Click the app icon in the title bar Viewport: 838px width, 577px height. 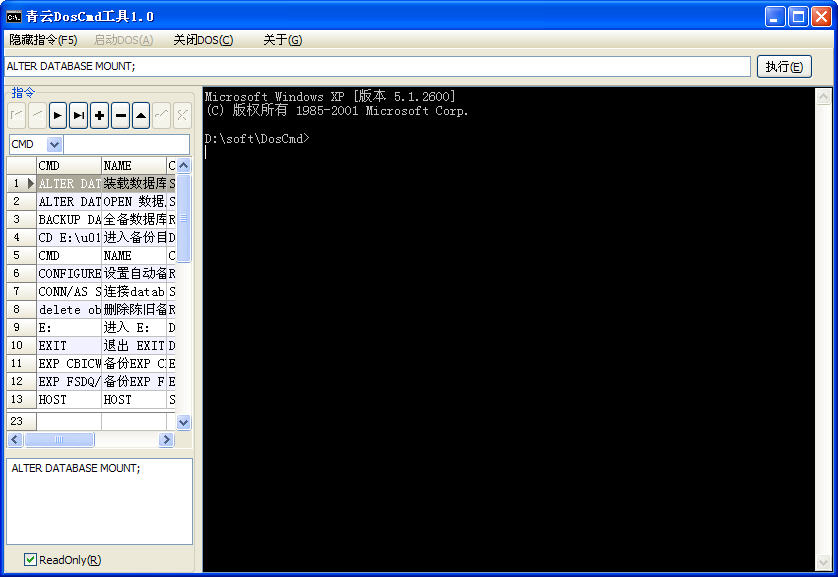pyautogui.click(x=13, y=17)
